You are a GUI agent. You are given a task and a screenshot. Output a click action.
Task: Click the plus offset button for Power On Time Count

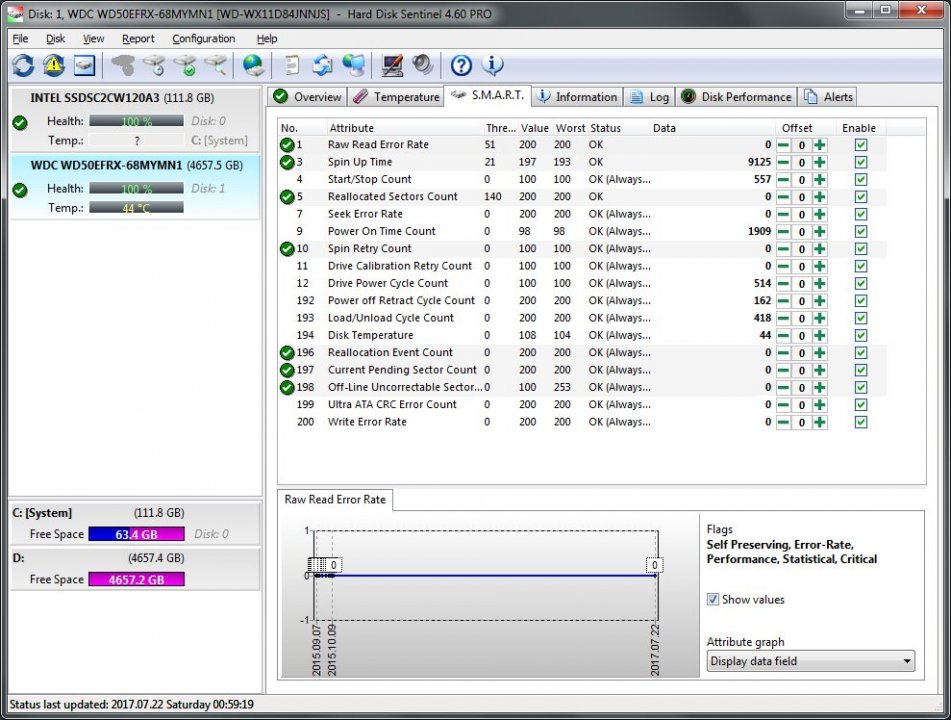pyautogui.click(x=819, y=232)
